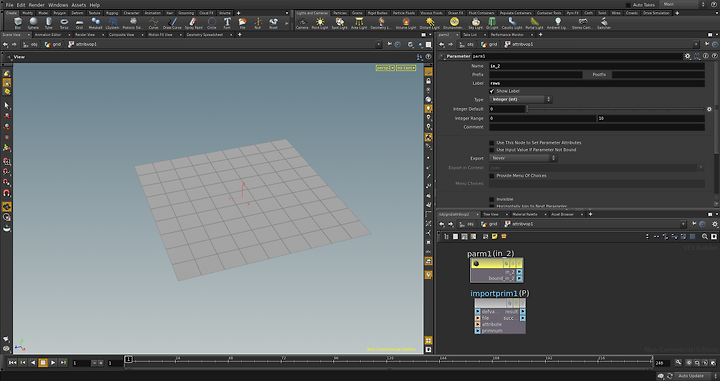The image size is (720, 381).
Task: Select the Spray Paint shelf tool
Action: click(x=193, y=23)
